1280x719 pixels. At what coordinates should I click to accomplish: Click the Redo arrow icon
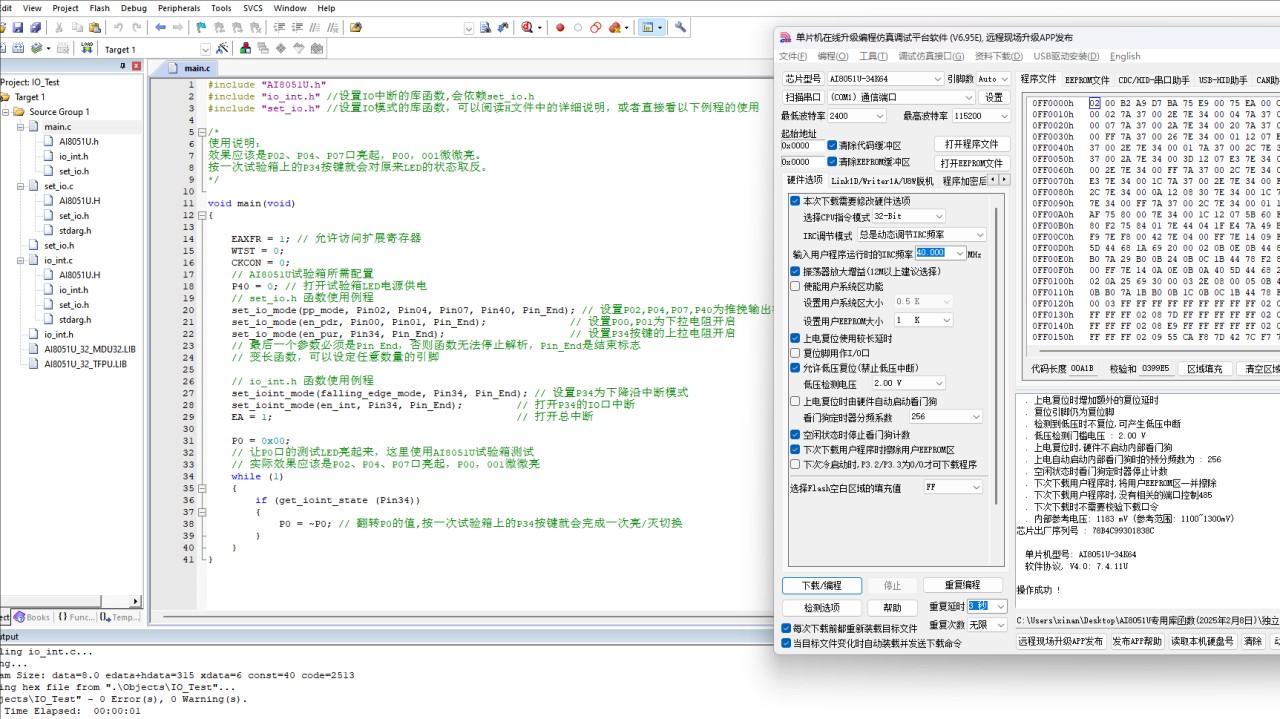(x=138, y=27)
